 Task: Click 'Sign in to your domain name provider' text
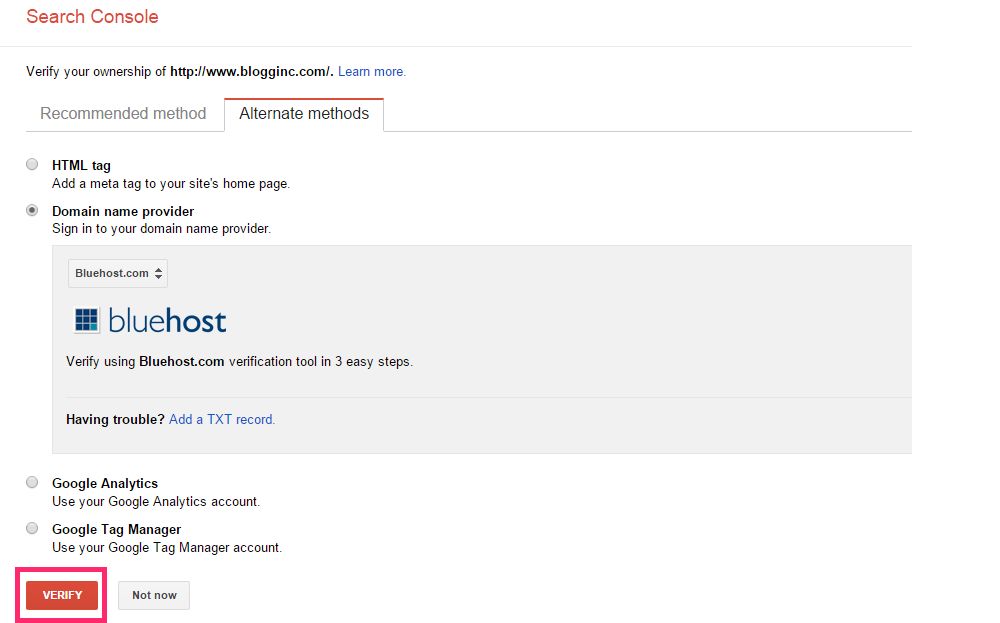point(161,228)
